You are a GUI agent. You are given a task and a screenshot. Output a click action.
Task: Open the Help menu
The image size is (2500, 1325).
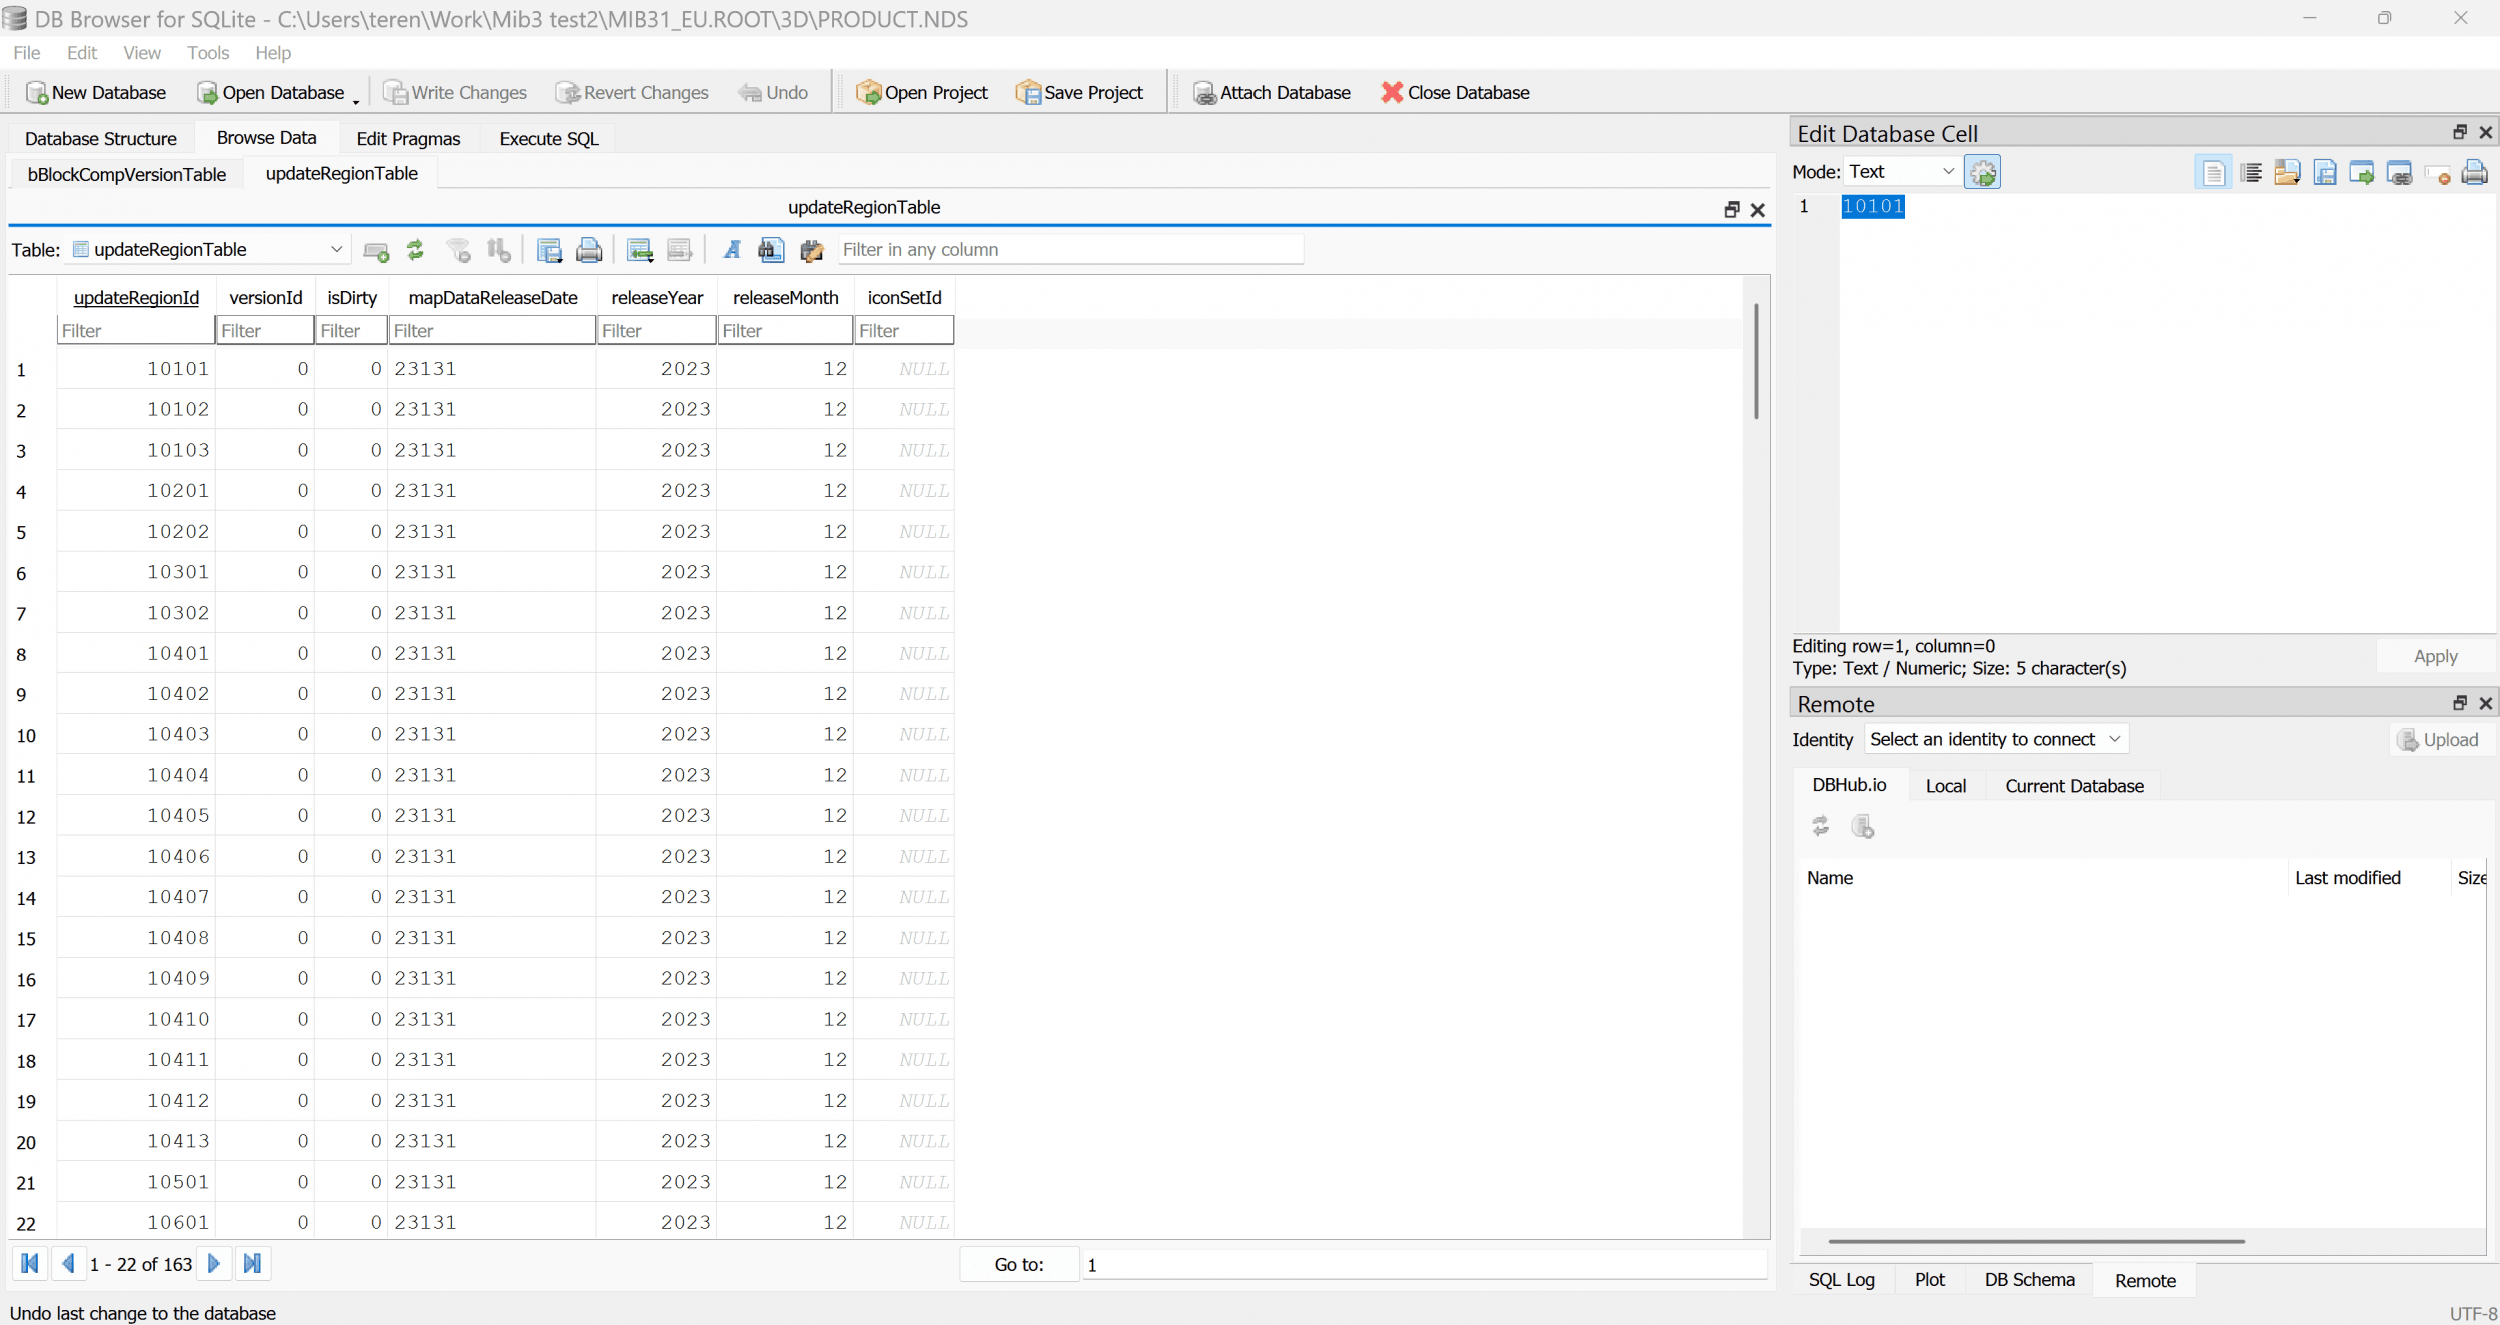(x=273, y=53)
